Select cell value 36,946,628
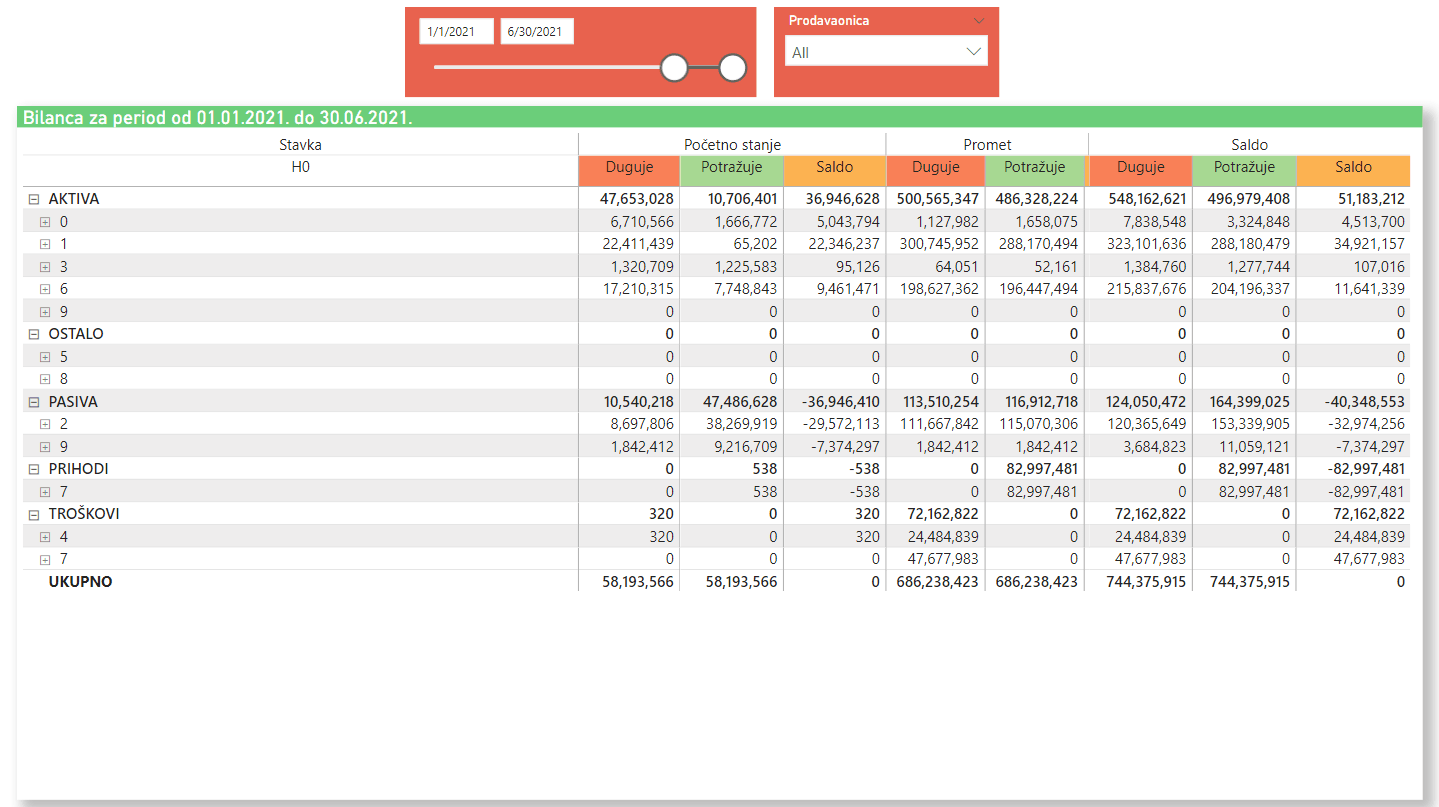This screenshot has height=807, width=1439. point(842,199)
